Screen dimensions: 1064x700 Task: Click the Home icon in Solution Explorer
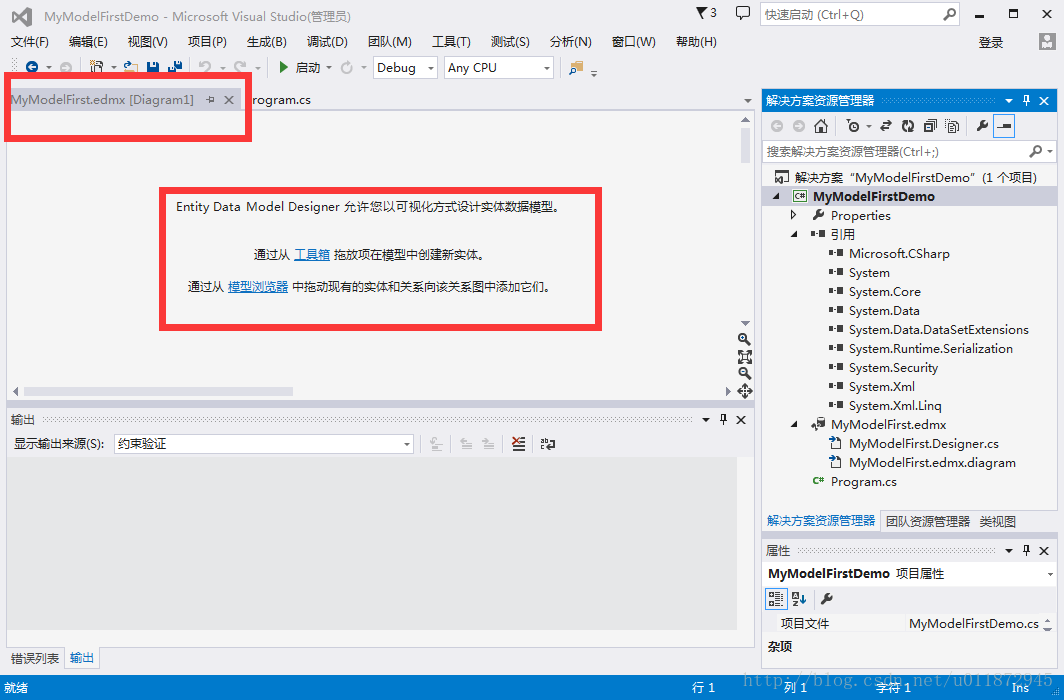point(821,126)
